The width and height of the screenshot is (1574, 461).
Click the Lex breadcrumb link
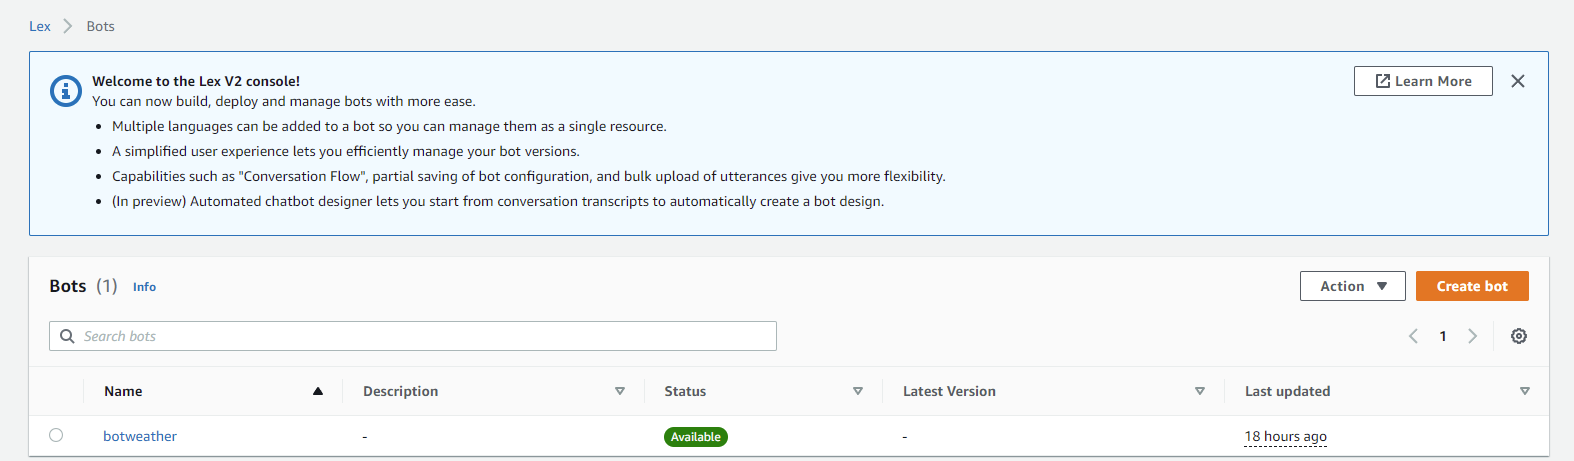coord(39,26)
